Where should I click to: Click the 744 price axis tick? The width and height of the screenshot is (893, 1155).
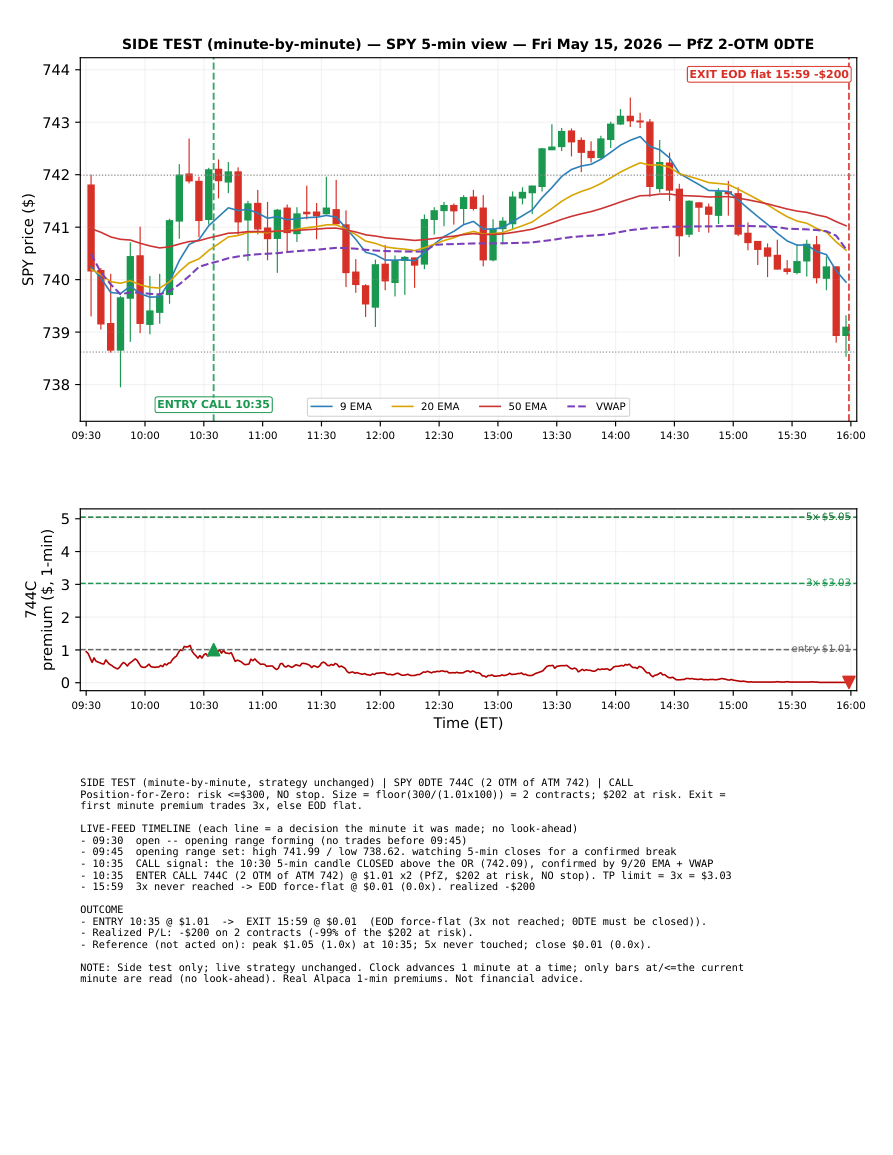tap(57, 70)
